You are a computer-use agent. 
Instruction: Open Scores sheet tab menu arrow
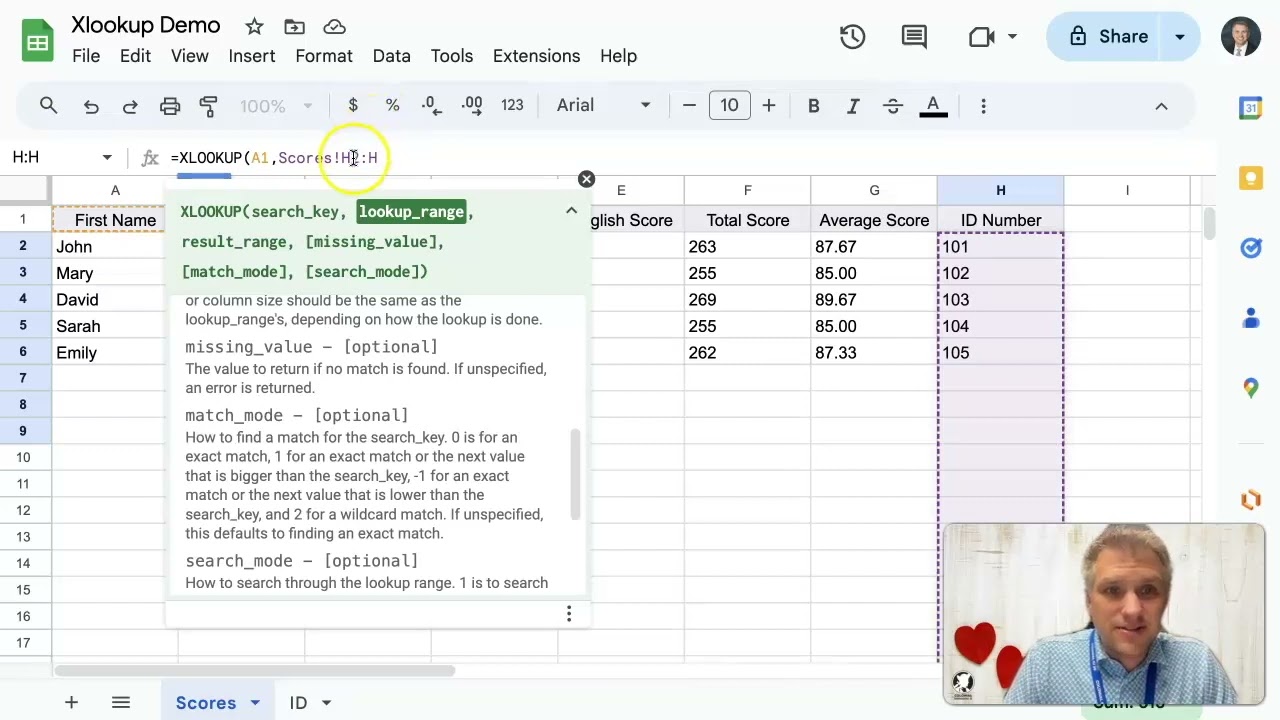coord(255,703)
